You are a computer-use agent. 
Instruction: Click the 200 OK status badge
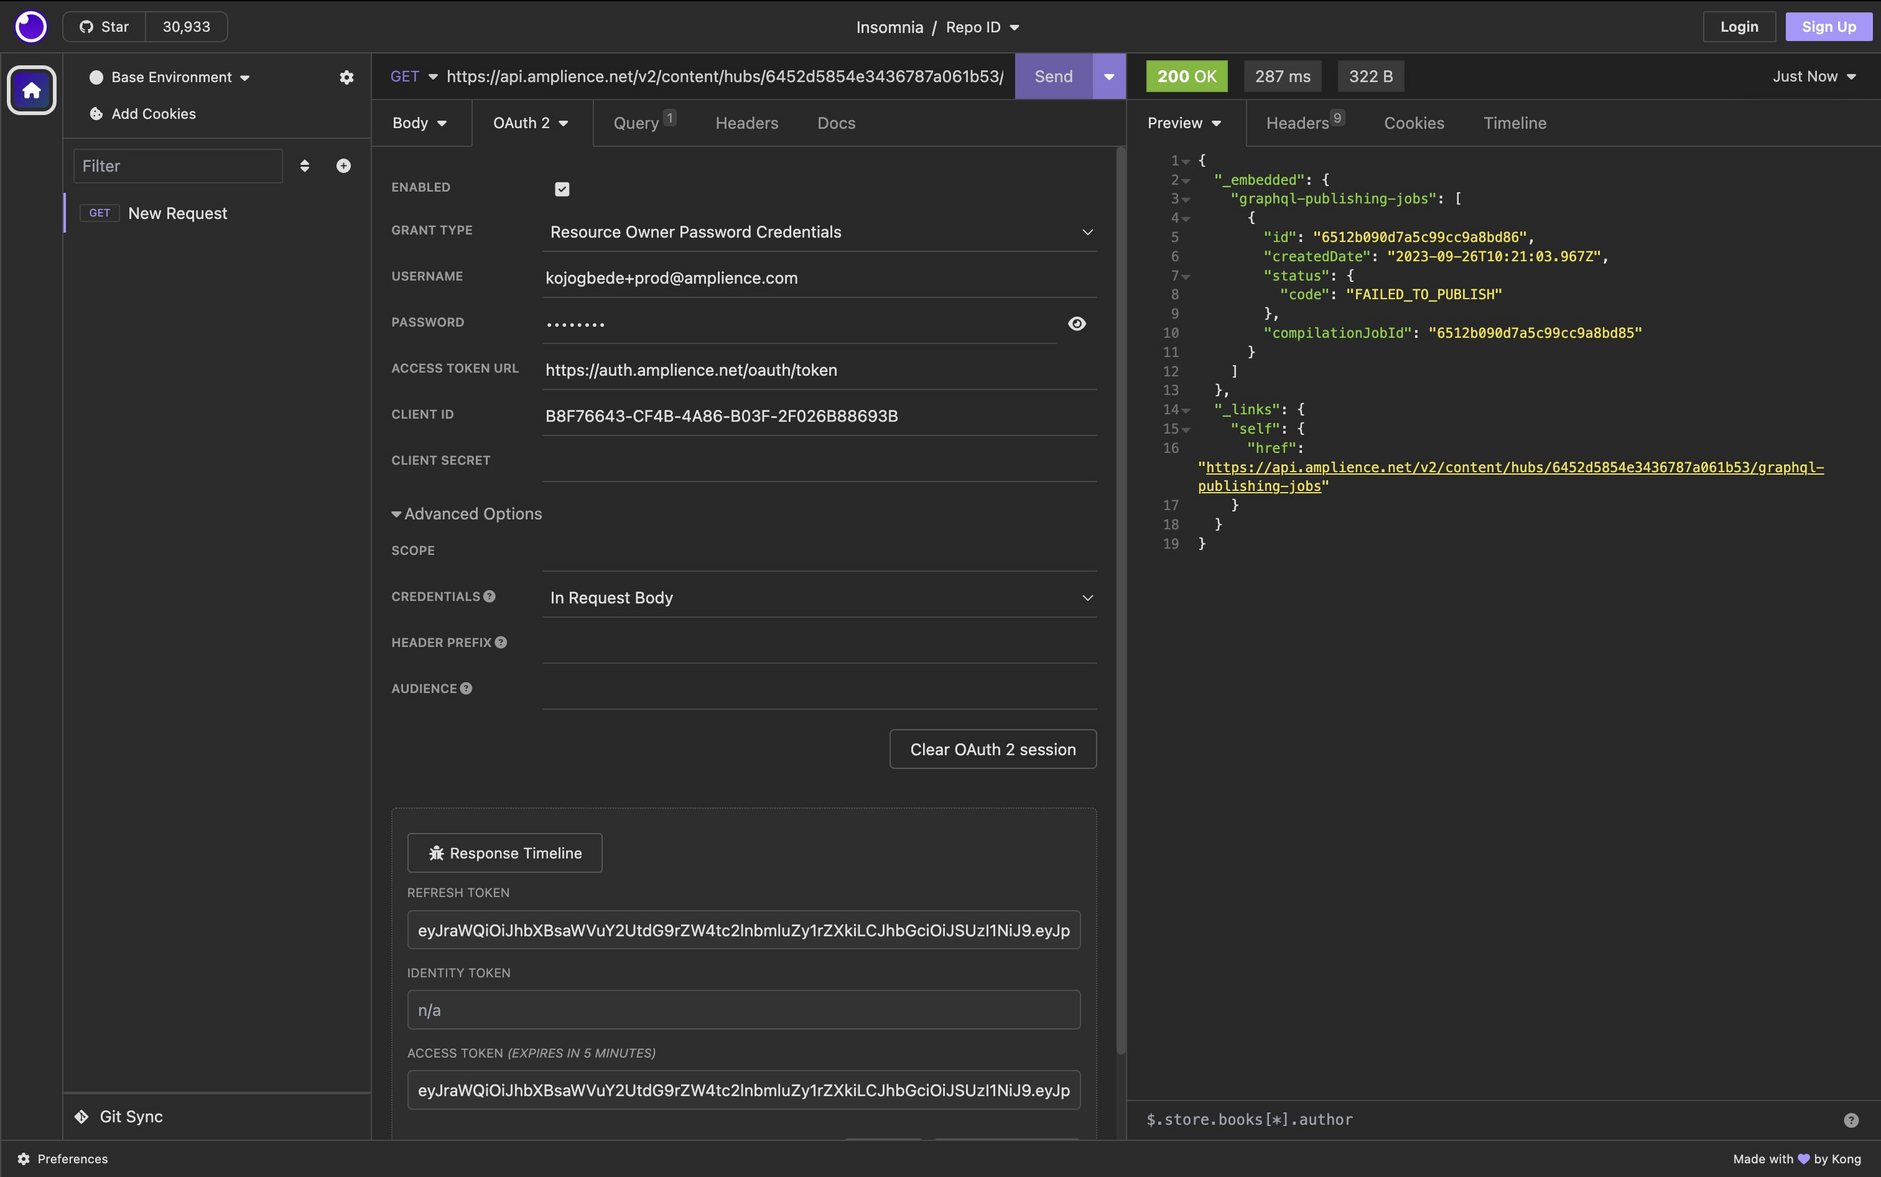pos(1187,77)
